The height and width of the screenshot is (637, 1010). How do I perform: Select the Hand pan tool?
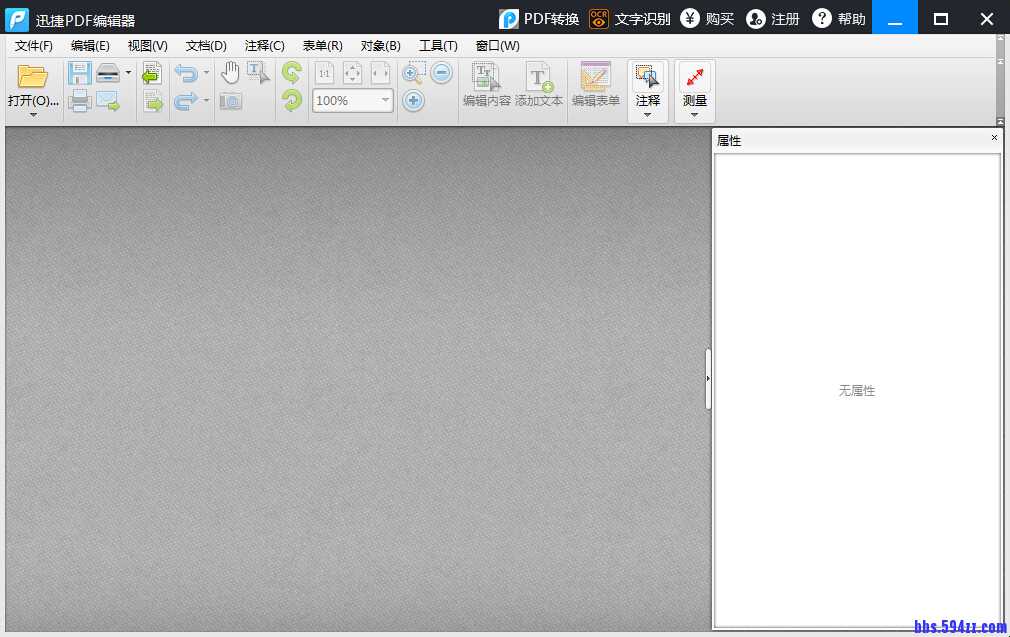click(x=230, y=73)
